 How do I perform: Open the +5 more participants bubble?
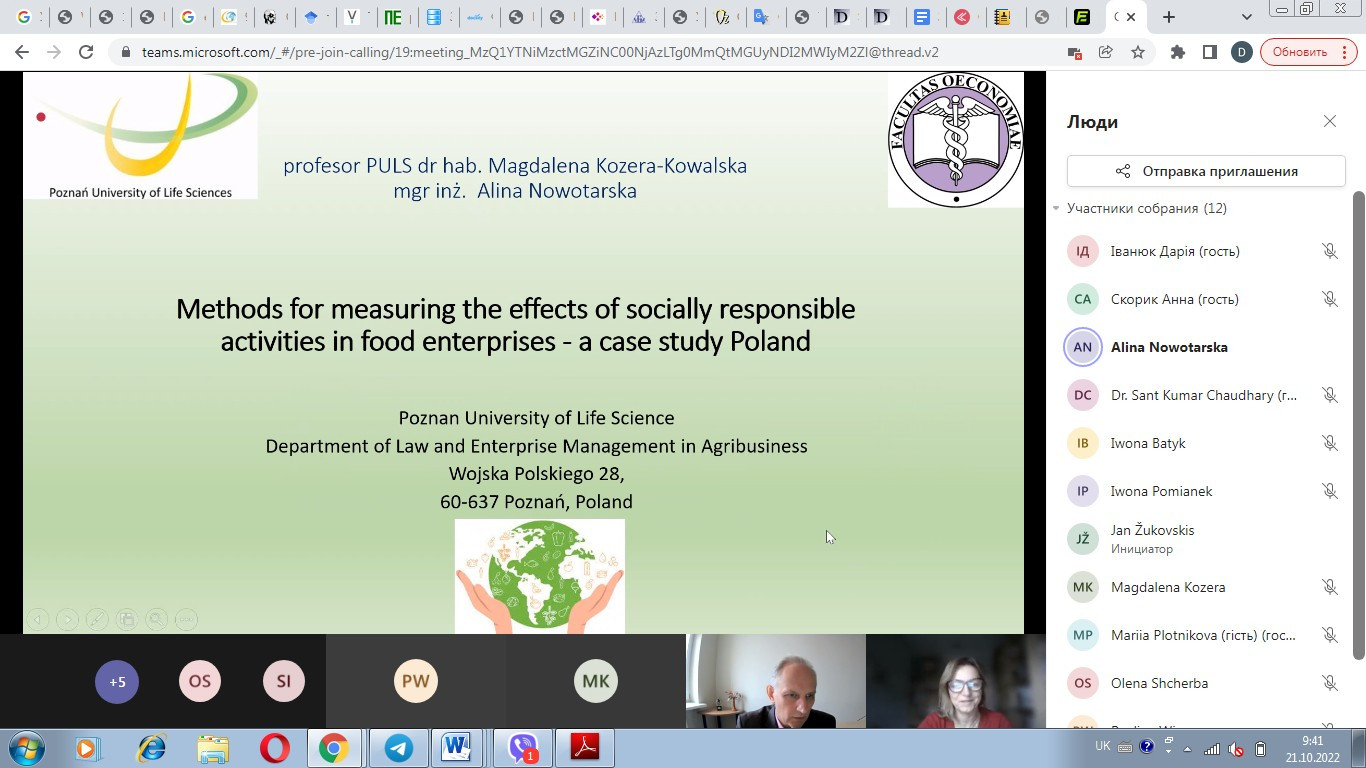tap(117, 682)
